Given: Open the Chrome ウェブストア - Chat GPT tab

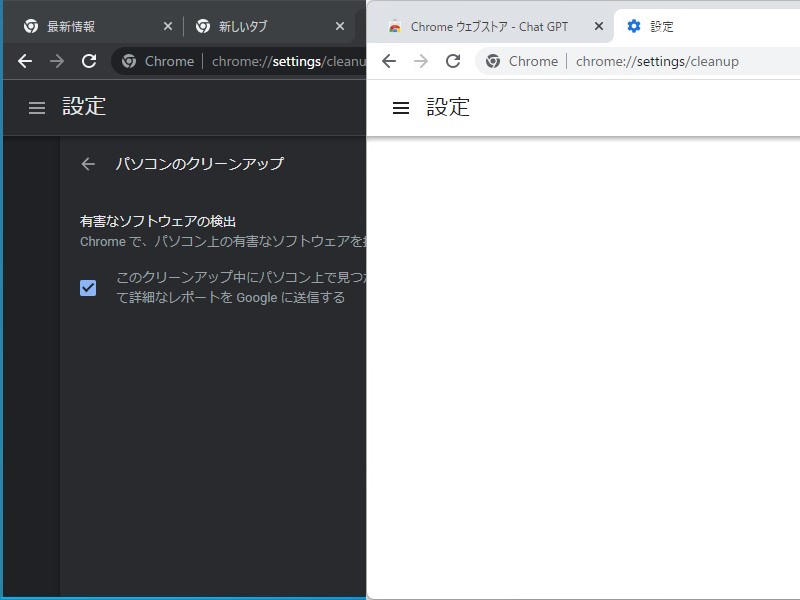Looking at the screenshot, I should coord(490,26).
